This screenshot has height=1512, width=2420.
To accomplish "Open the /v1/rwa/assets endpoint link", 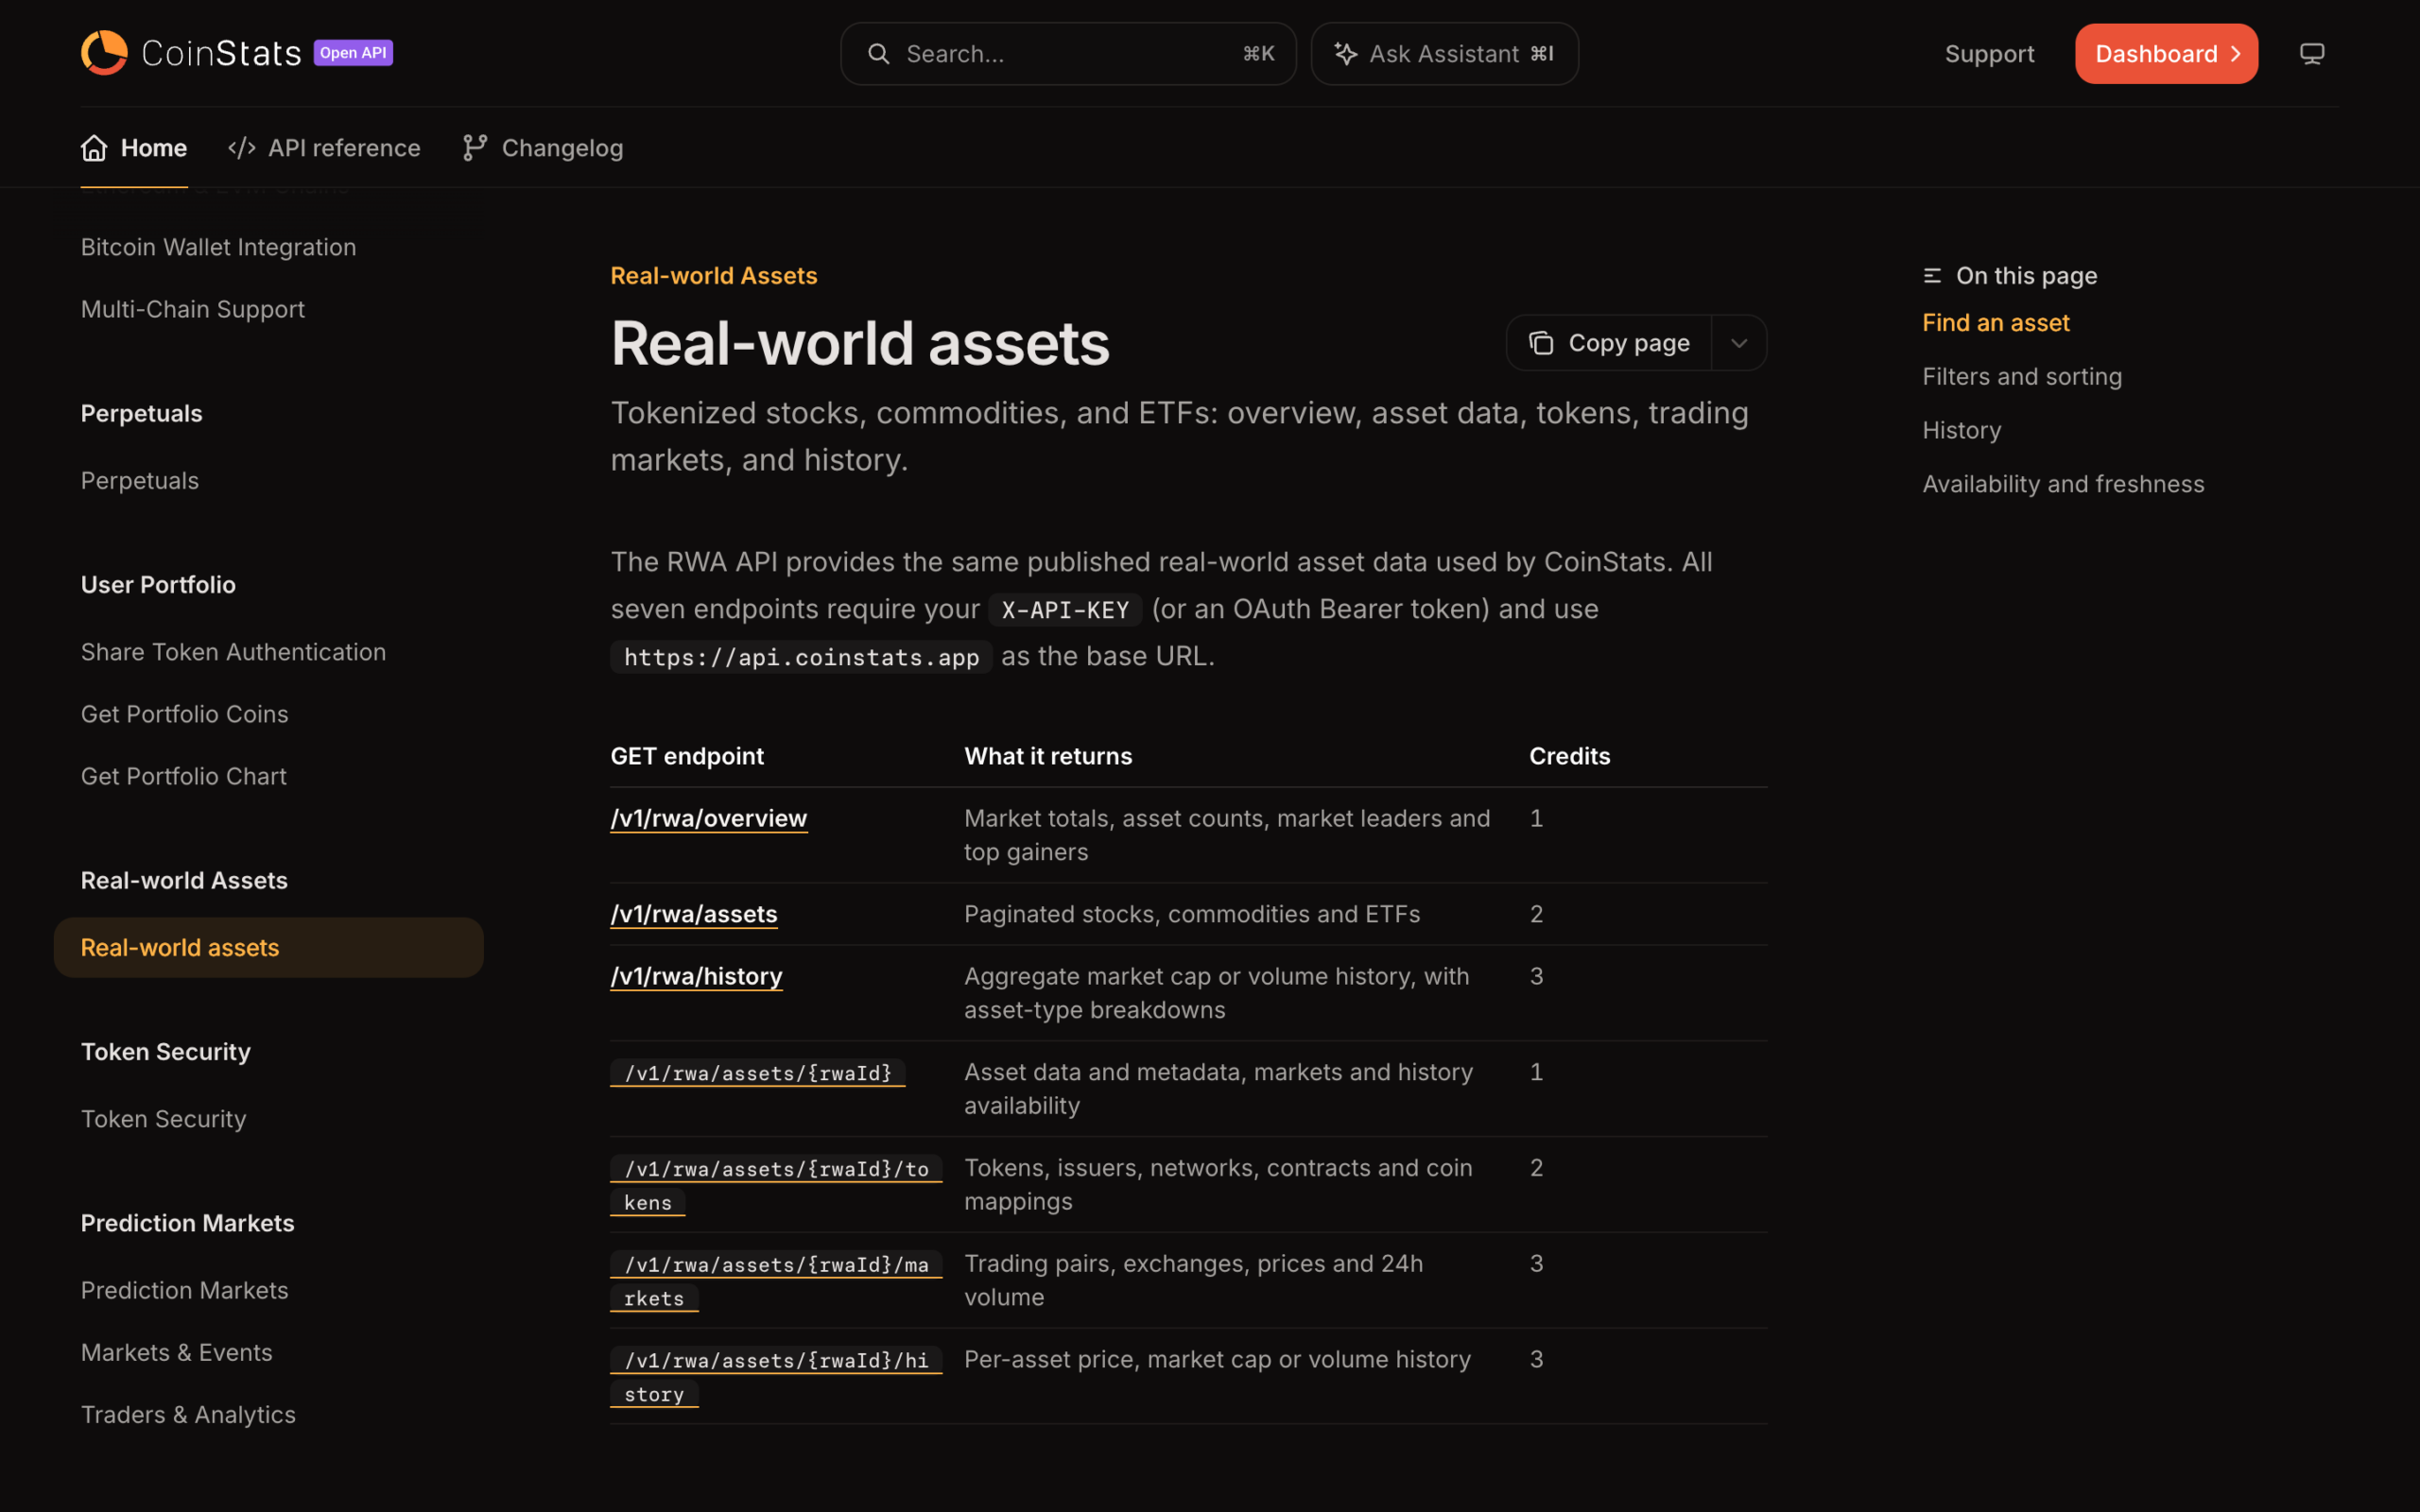I will pyautogui.click(x=694, y=914).
